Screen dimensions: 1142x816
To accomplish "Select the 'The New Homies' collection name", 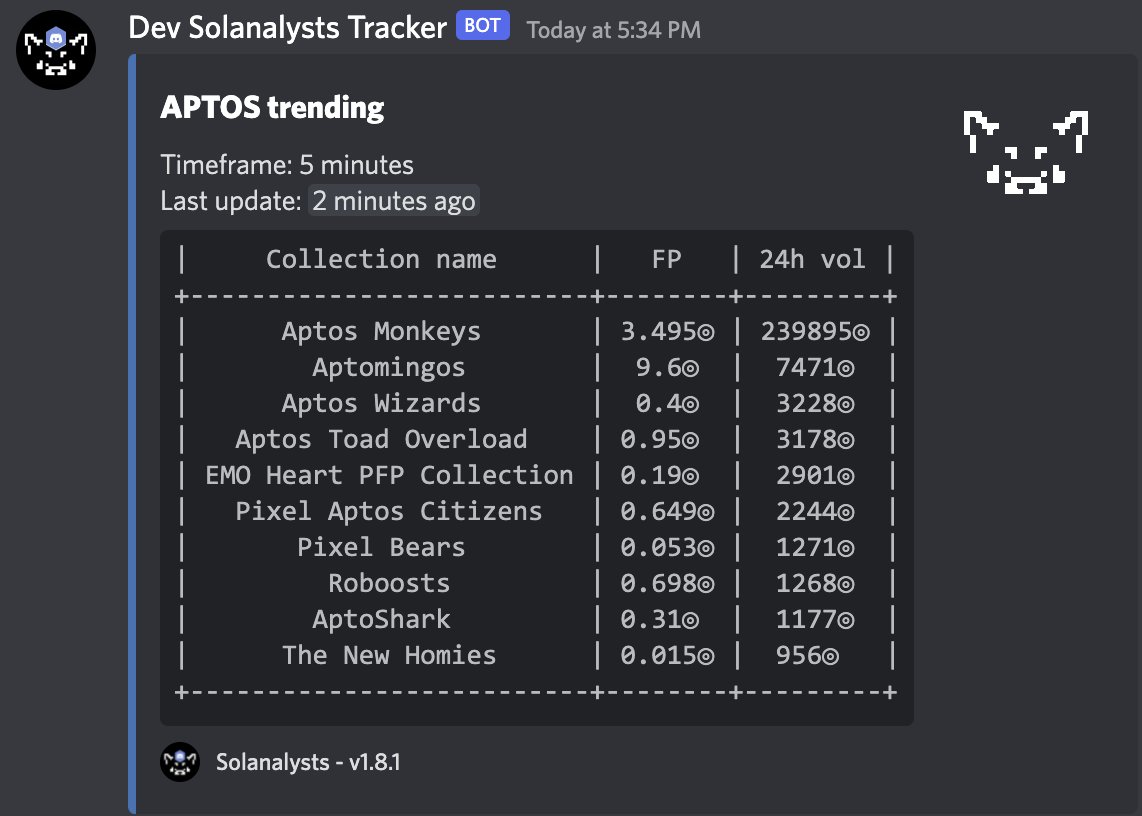I will point(389,656).
